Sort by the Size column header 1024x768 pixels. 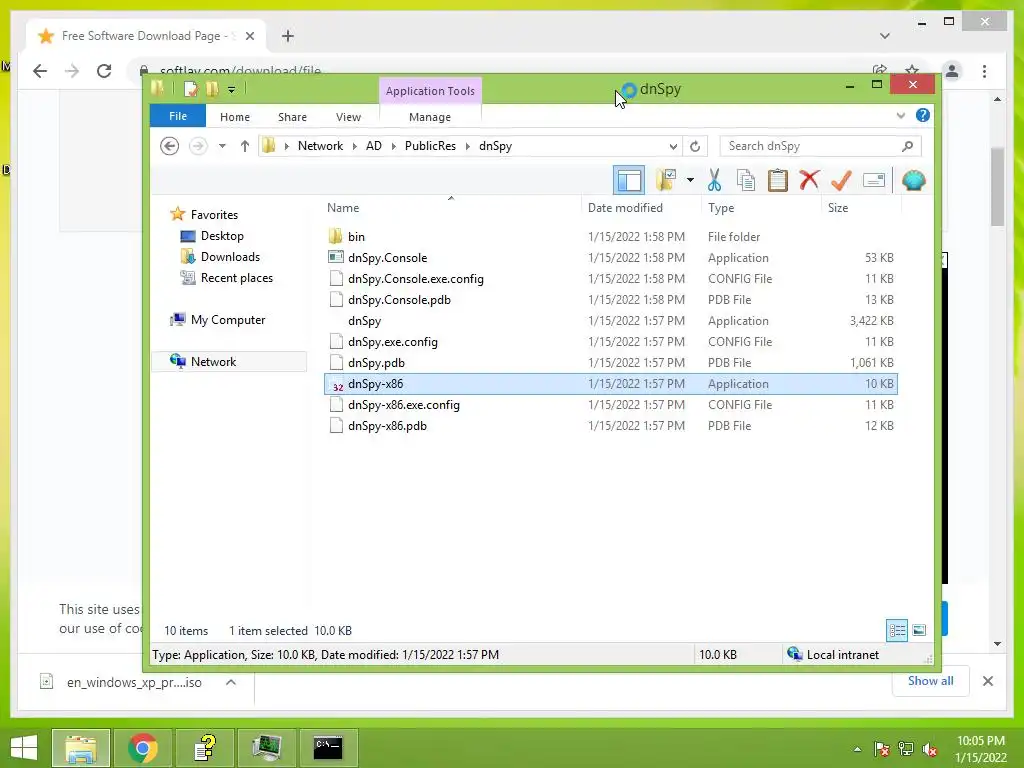pos(861,208)
